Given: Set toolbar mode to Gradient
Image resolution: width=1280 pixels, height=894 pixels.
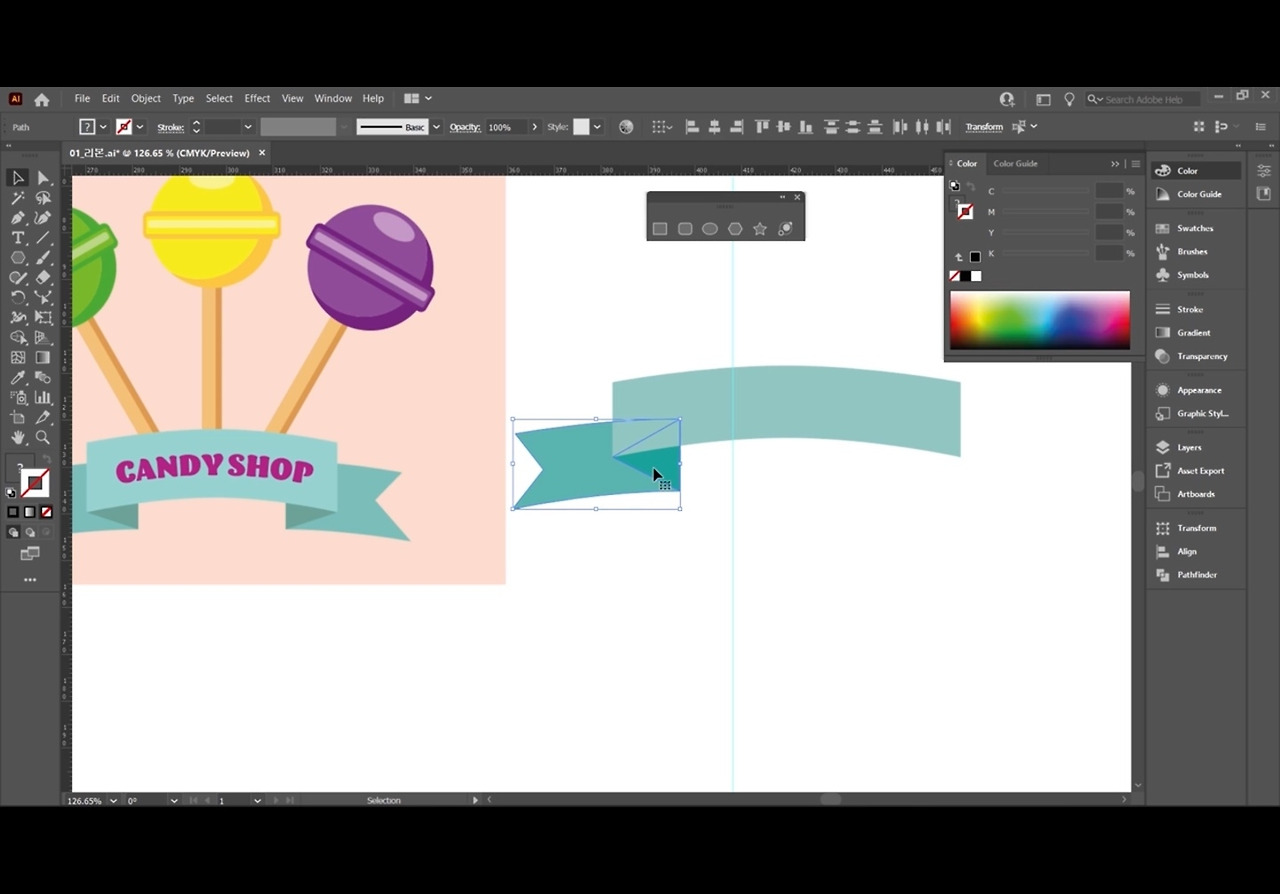Looking at the screenshot, I should (30, 512).
